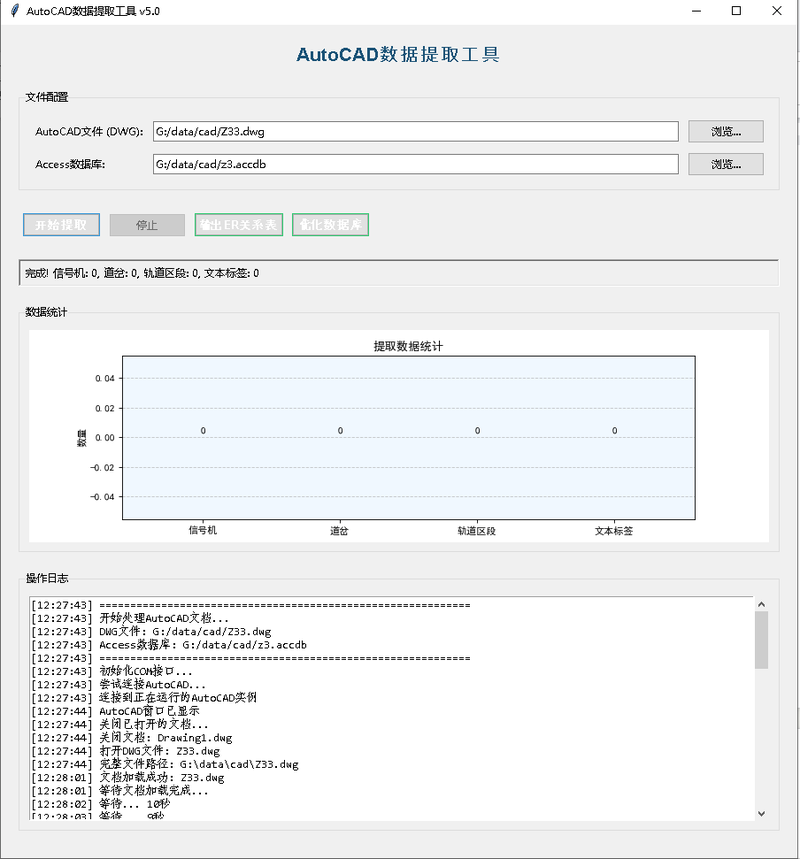This screenshot has width=800, height=859.
Task: Maximize the AutoCAD数据提取工具 window
Action: [736, 11]
